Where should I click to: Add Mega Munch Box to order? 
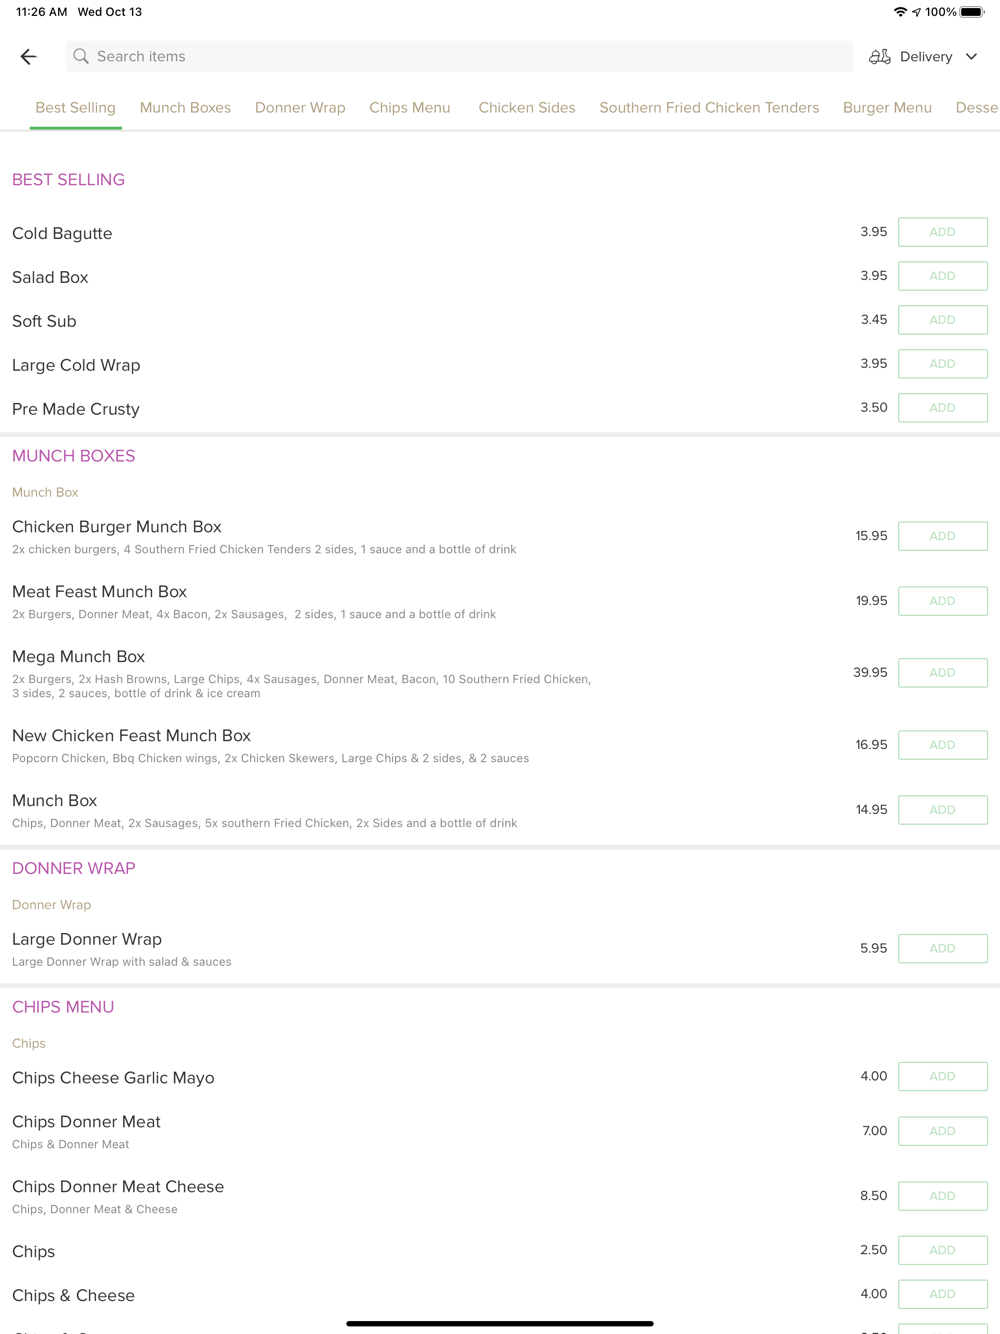942,673
